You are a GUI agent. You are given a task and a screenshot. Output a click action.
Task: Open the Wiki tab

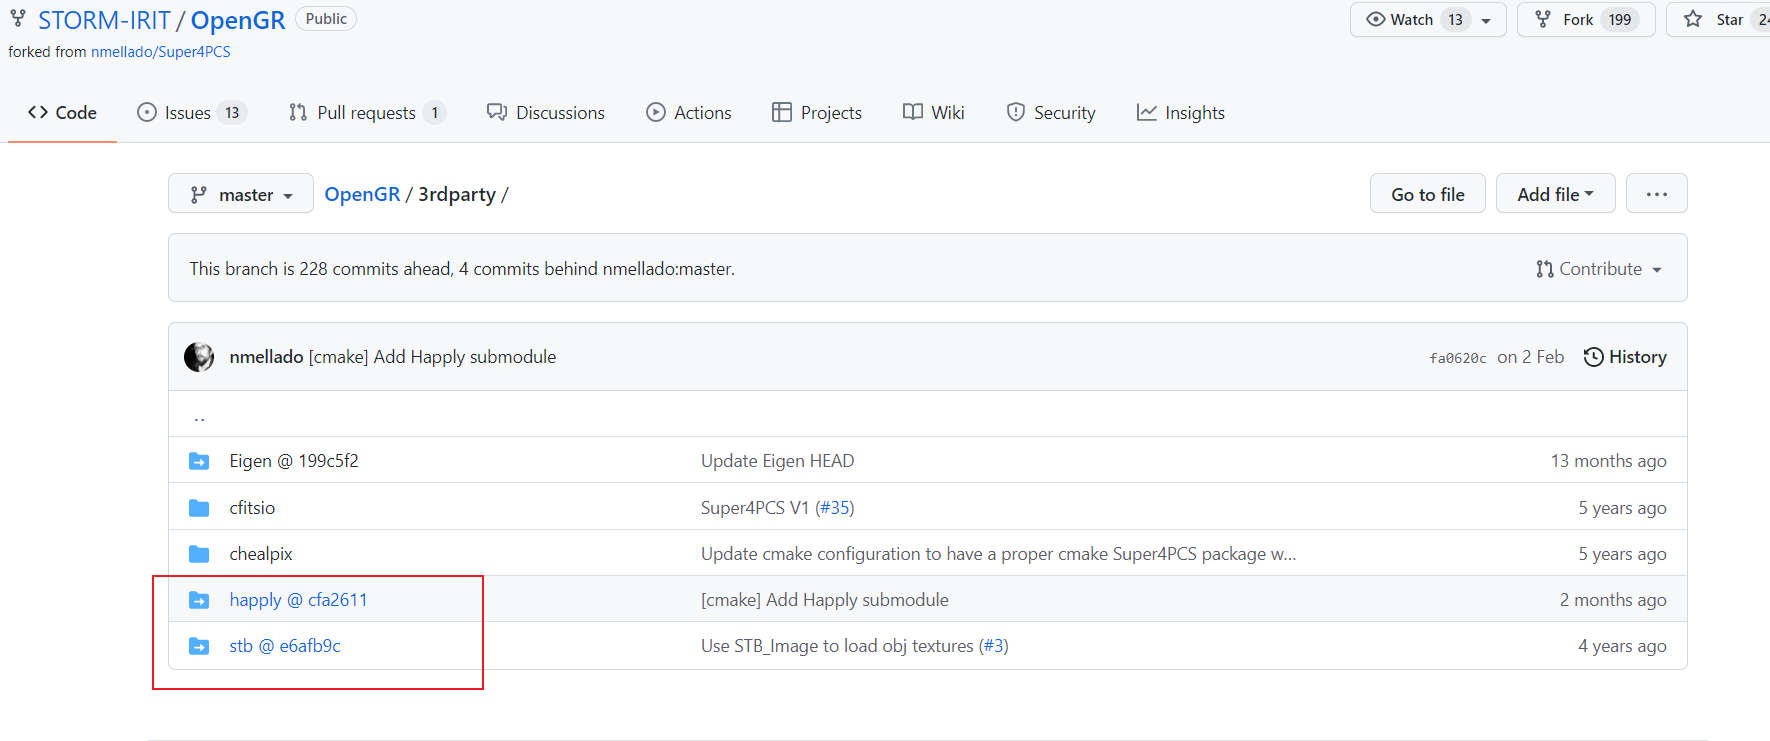click(934, 113)
